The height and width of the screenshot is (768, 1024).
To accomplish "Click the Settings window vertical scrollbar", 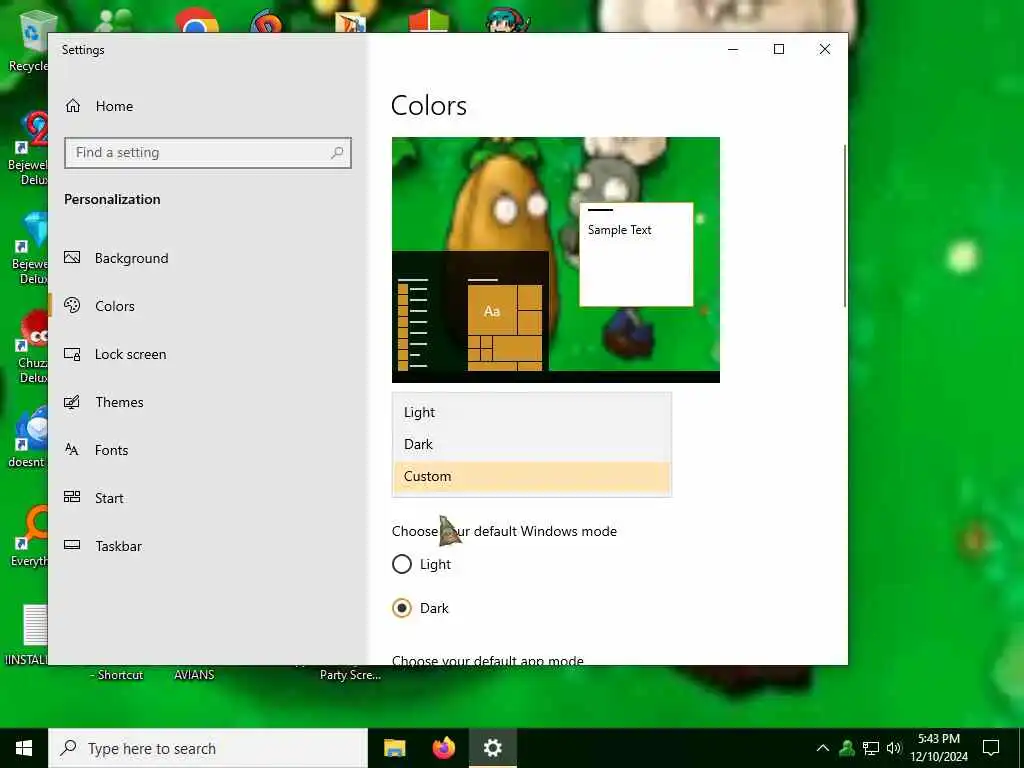I will 844,225.
